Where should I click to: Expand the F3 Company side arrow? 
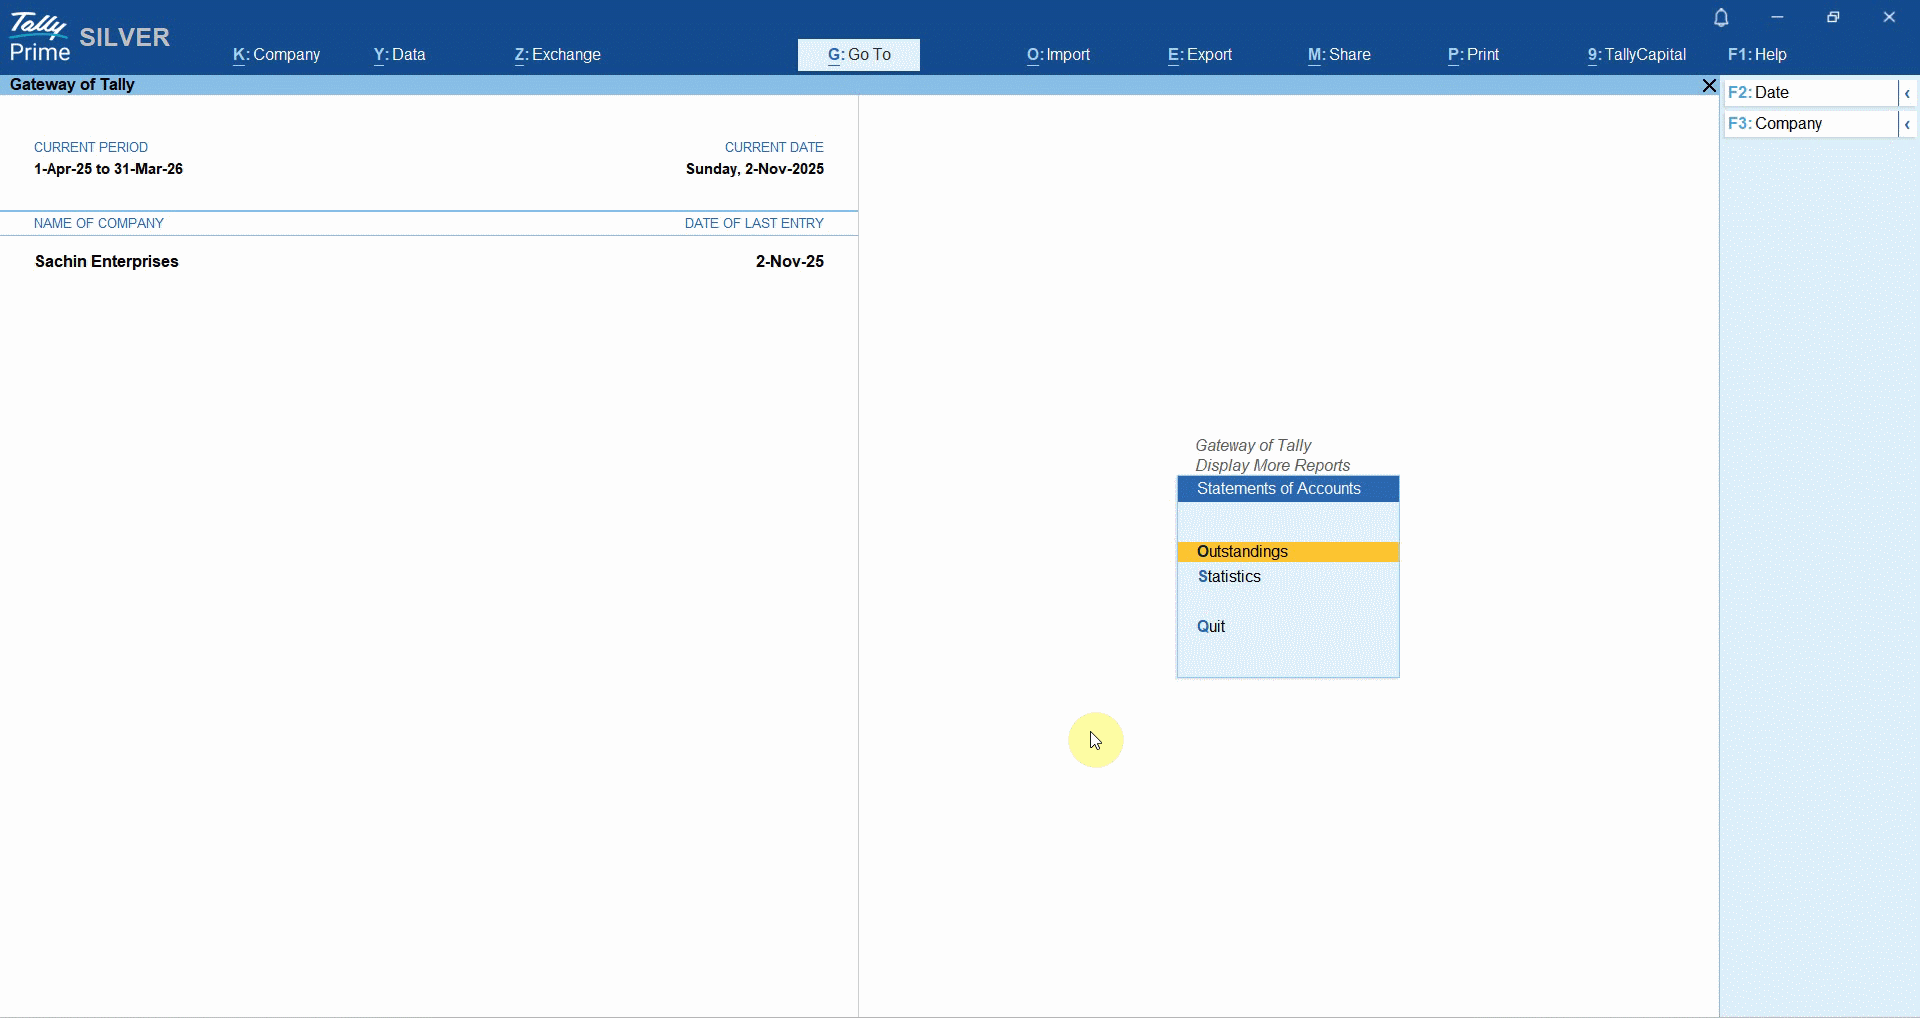[x=1907, y=124]
